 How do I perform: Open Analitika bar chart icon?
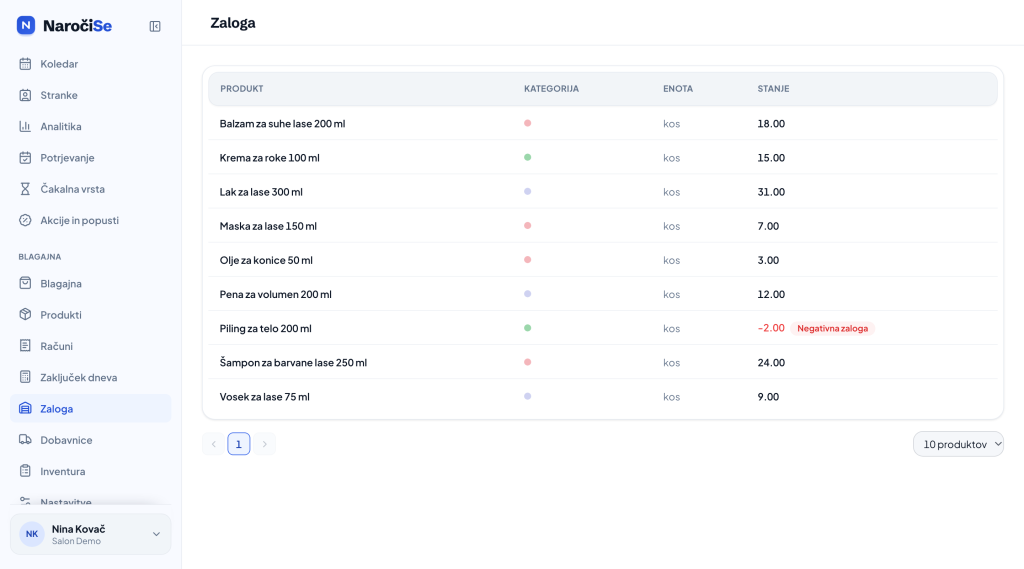click(x=25, y=126)
